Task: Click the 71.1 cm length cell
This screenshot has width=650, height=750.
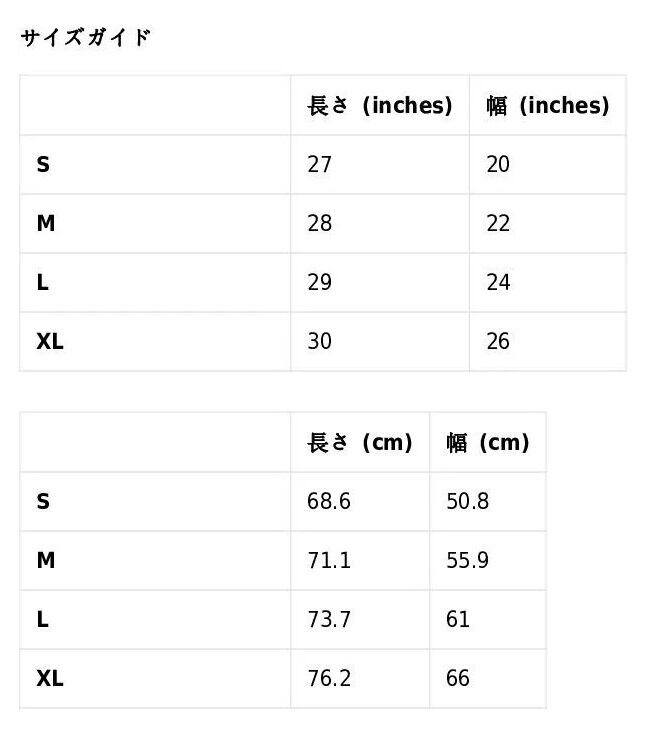Action: 328,561
